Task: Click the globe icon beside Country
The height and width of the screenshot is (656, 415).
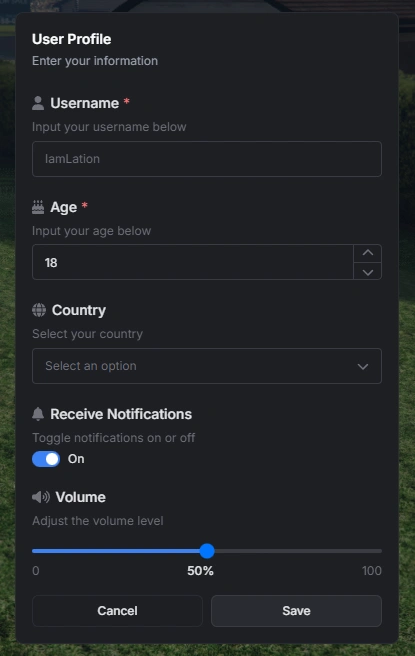Action: click(39, 310)
